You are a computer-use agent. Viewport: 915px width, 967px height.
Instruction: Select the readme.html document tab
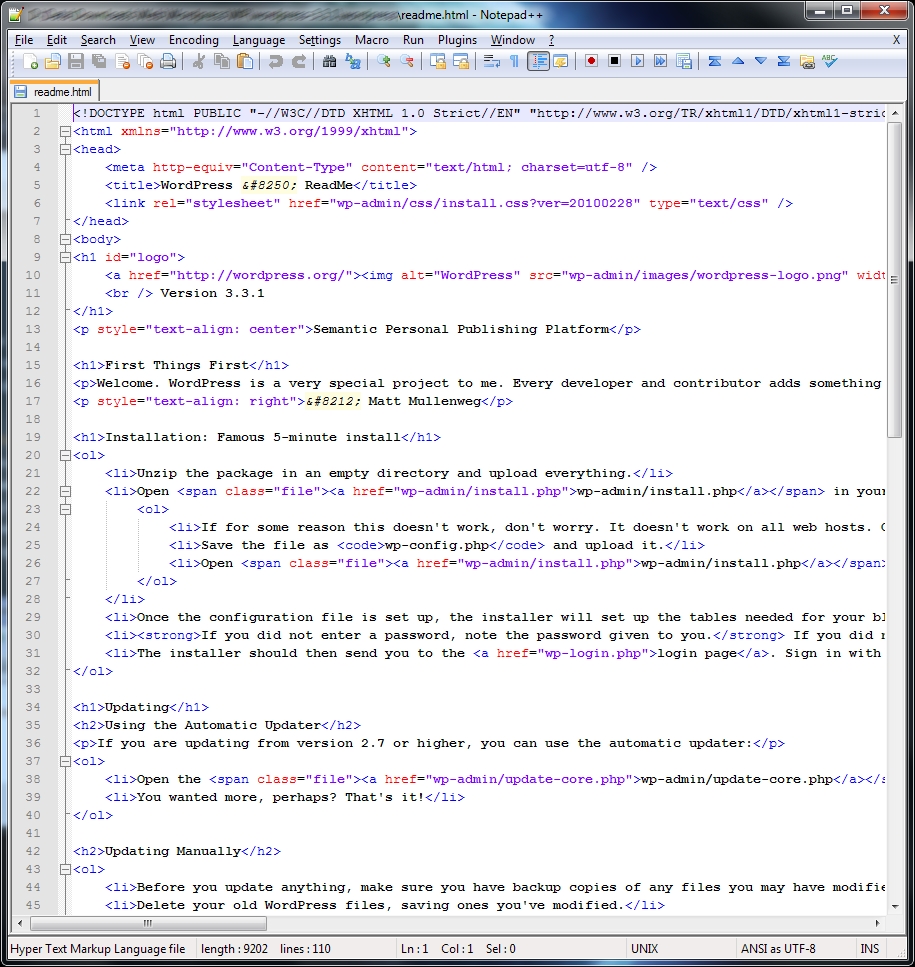point(54,92)
